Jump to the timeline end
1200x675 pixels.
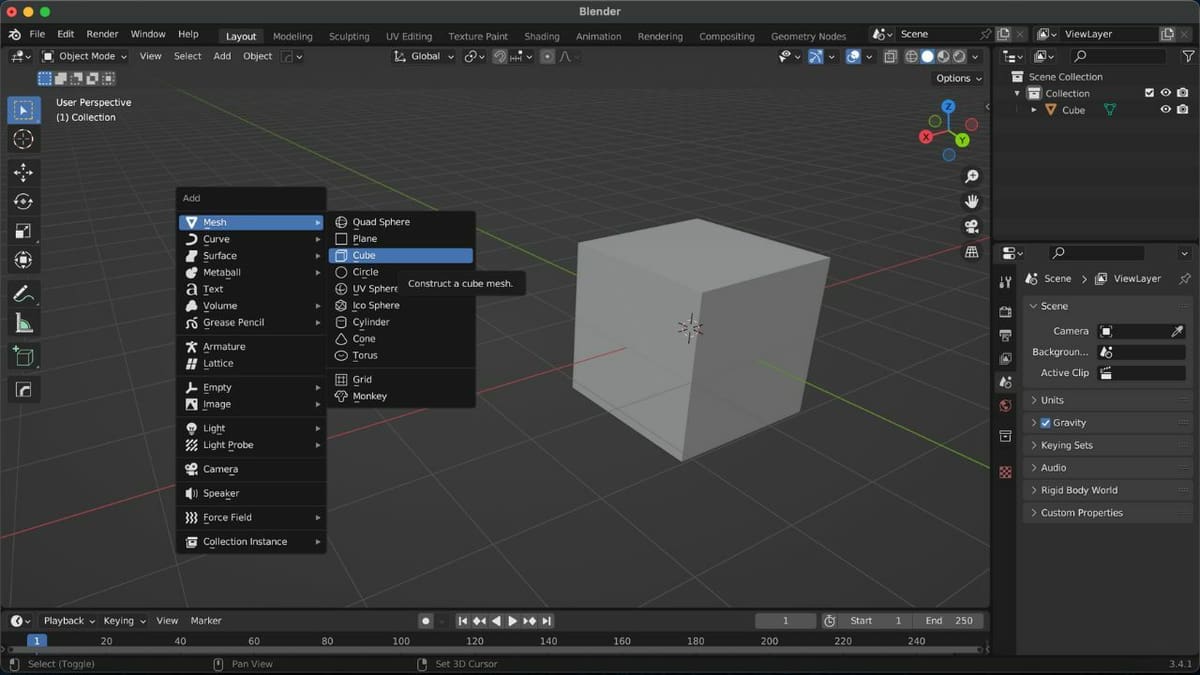point(546,621)
